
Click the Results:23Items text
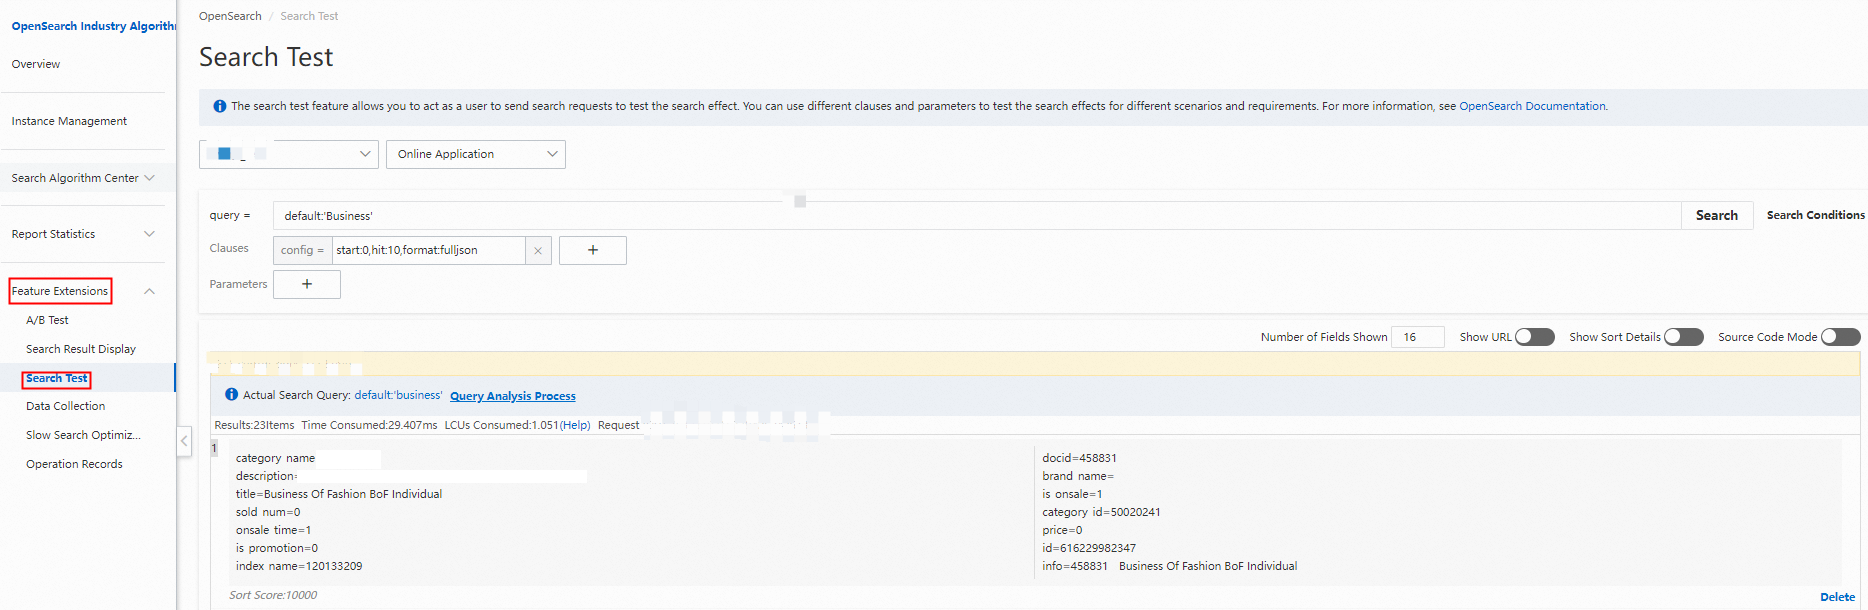click(254, 425)
